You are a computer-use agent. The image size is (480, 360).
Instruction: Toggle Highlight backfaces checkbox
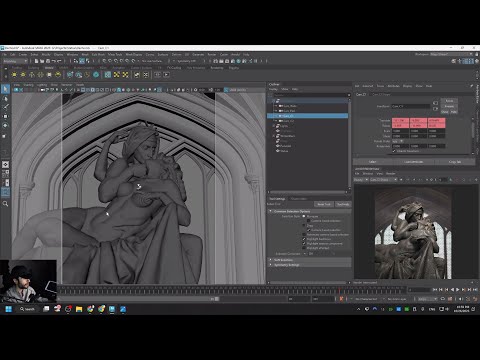click(x=304, y=239)
